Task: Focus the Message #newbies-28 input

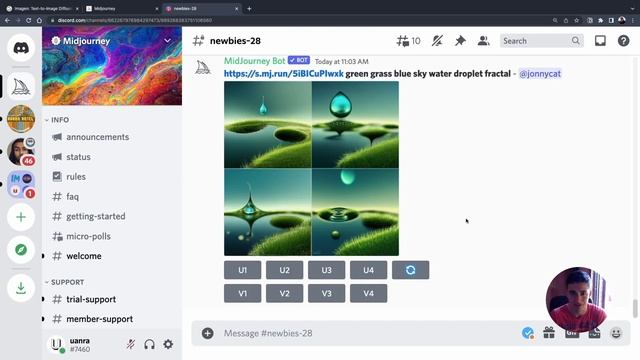Action: coord(367,333)
